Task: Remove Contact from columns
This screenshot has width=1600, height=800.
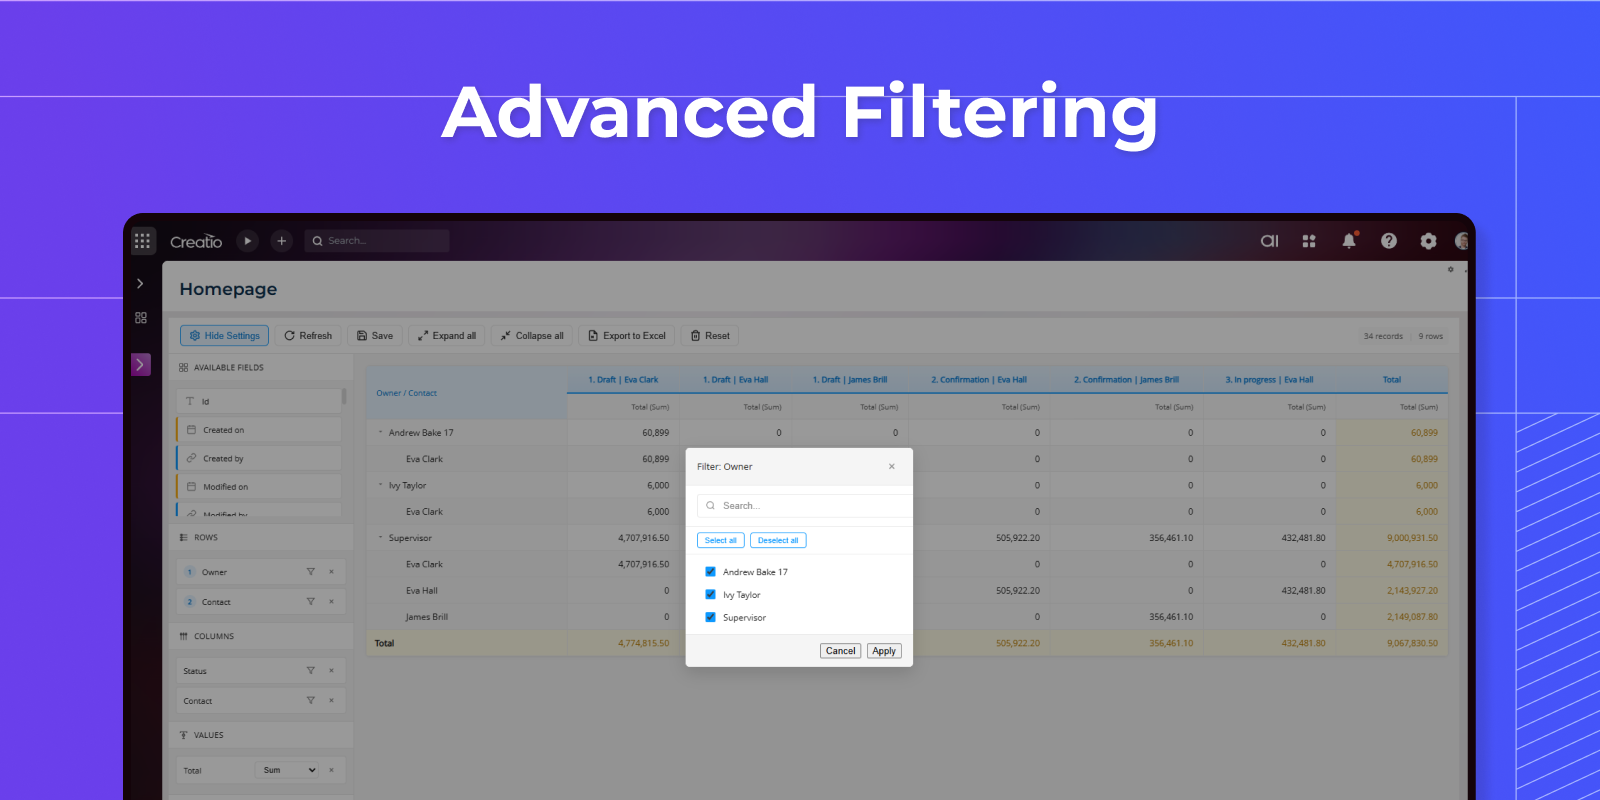Action: tap(331, 700)
